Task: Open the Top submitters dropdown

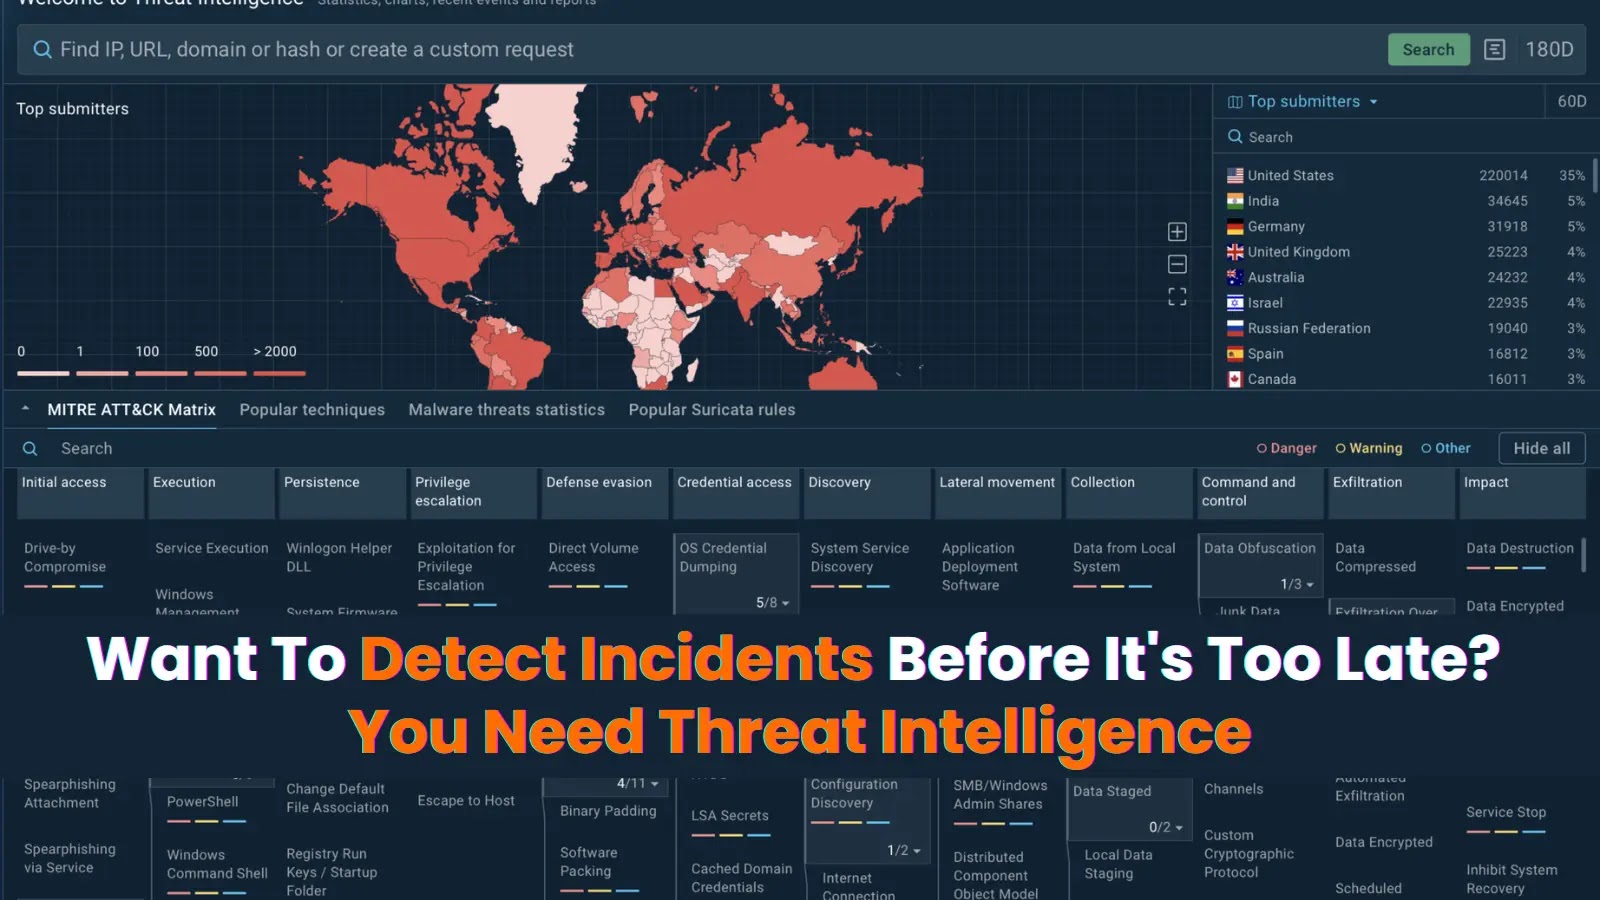Action: point(1377,101)
